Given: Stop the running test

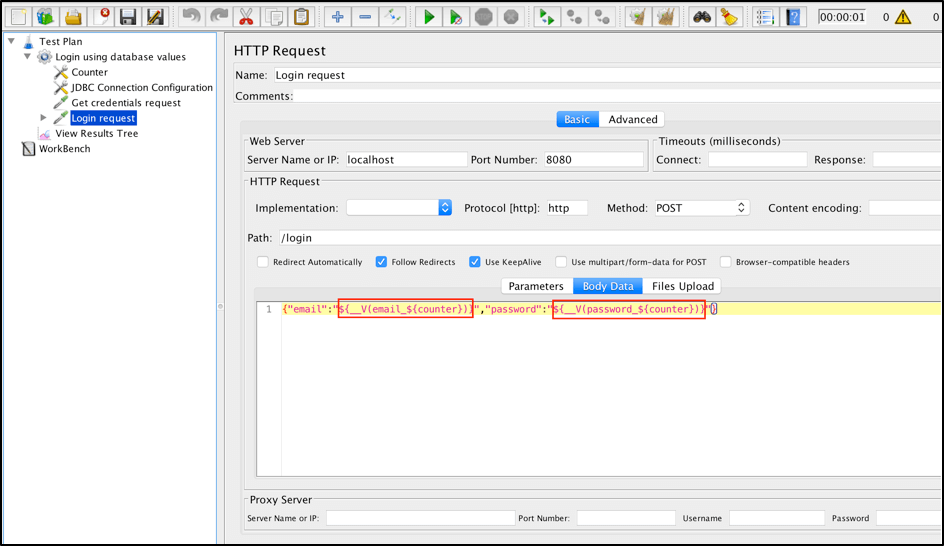Looking at the screenshot, I should [x=483, y=16].
